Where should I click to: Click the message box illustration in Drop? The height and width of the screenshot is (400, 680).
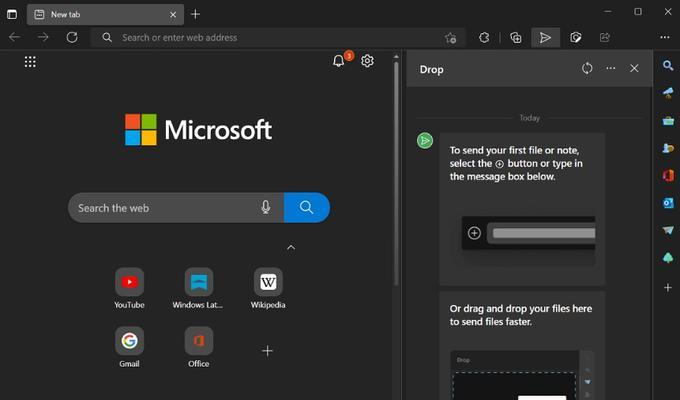click(x=528, y=233)
